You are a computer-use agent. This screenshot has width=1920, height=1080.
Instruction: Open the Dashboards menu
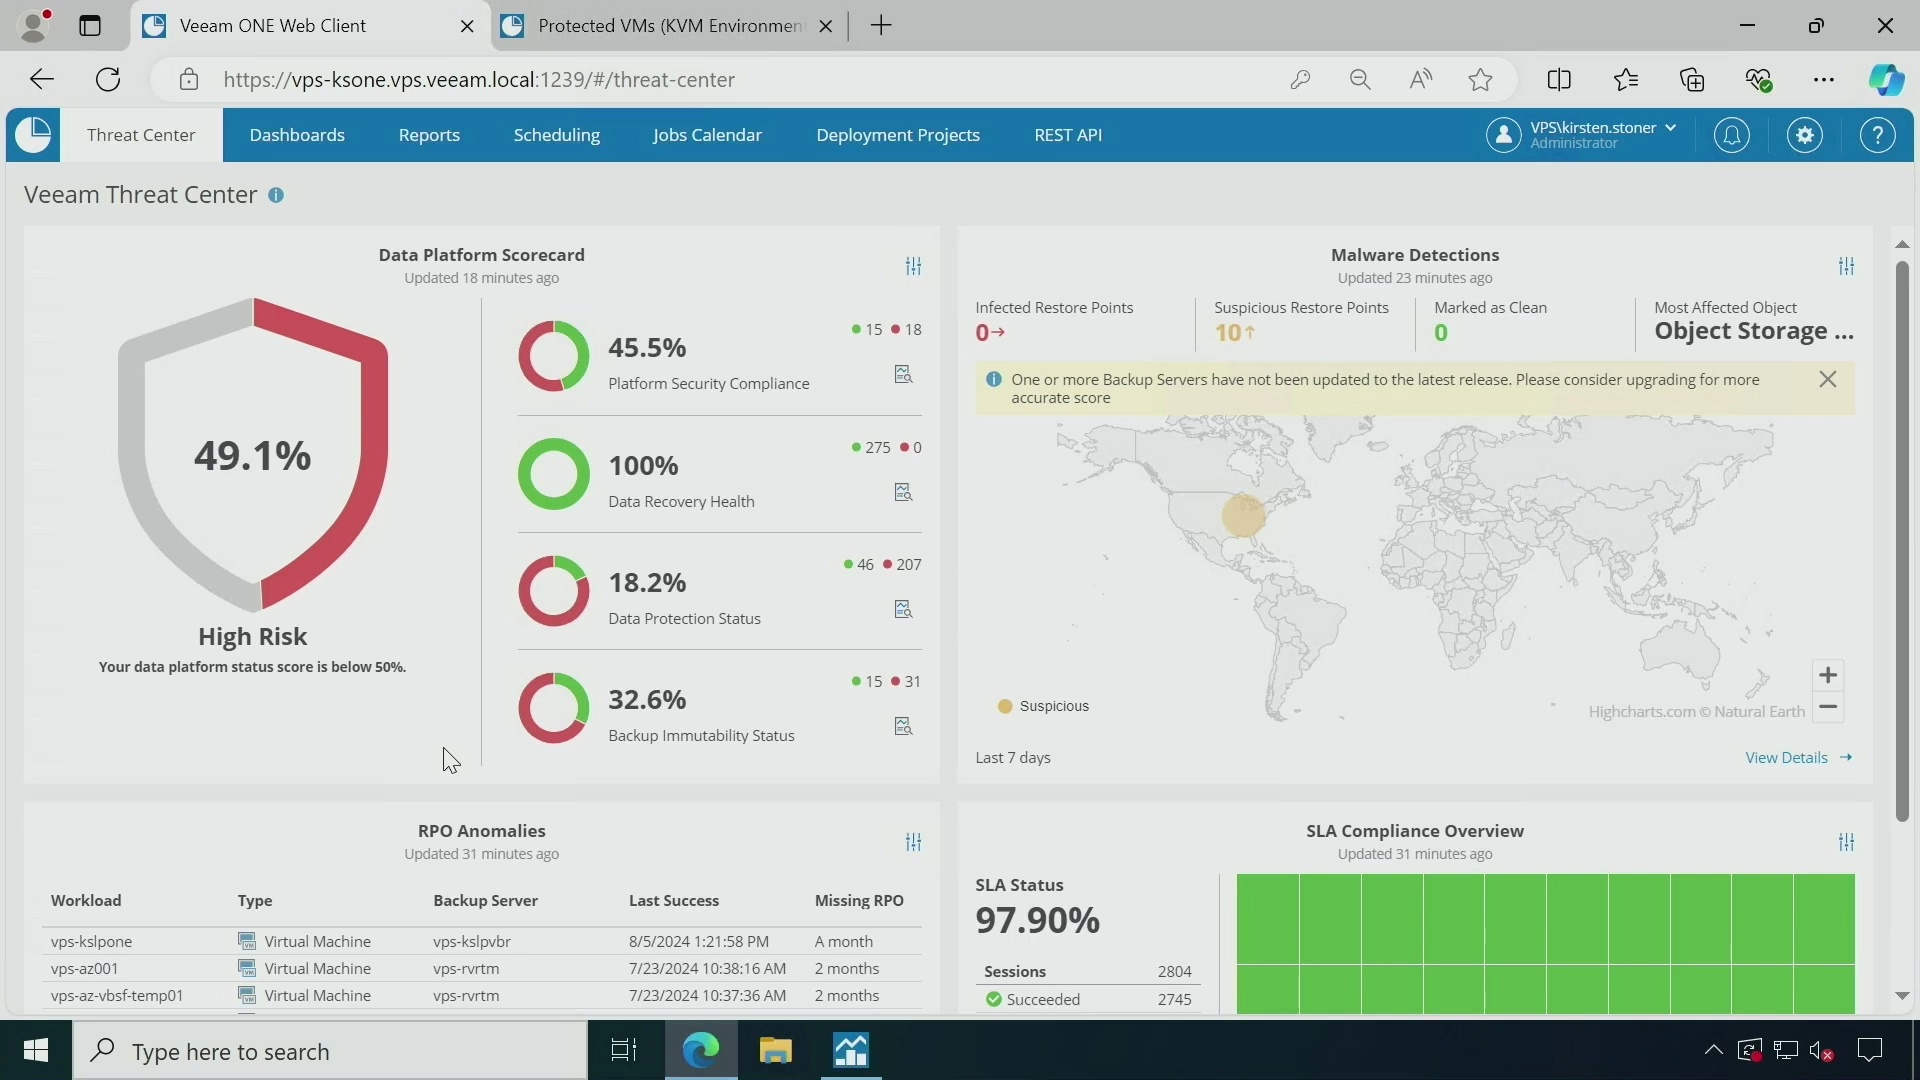[x=297, y=135]
